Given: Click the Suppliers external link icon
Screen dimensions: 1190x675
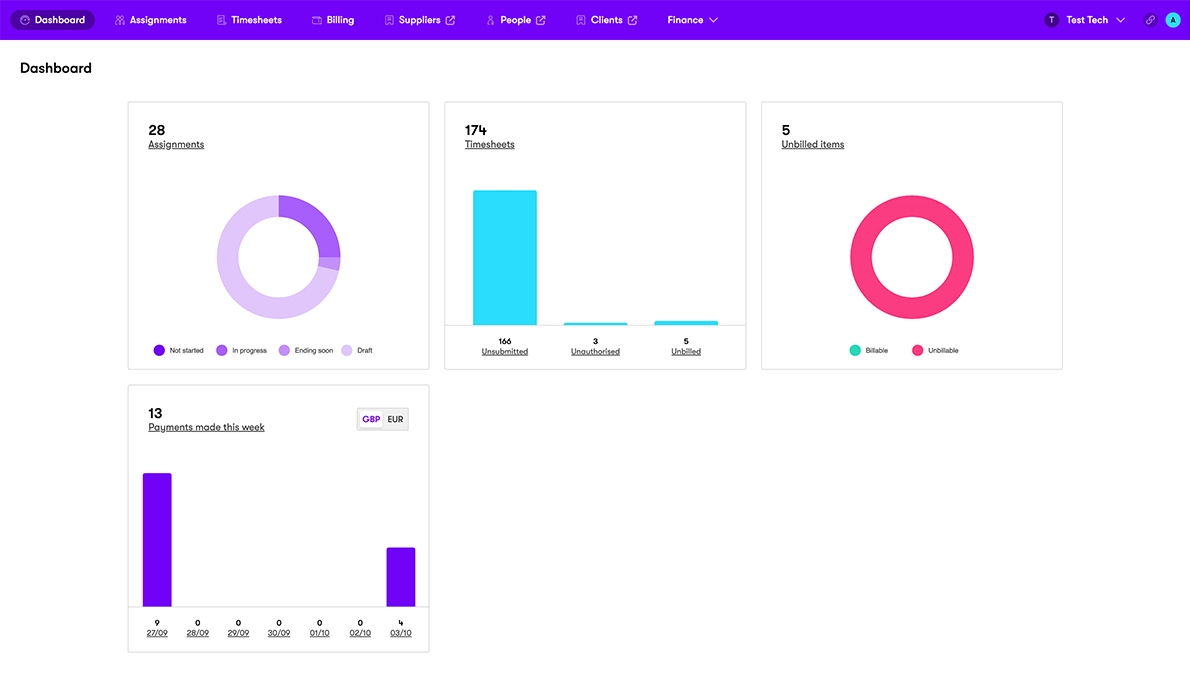Looking at the screenshot, I should point(450,20).
